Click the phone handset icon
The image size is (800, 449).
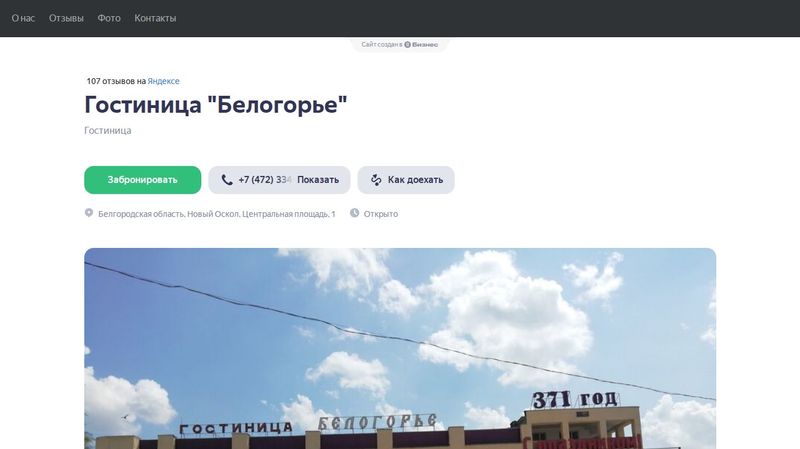point(227,180)
